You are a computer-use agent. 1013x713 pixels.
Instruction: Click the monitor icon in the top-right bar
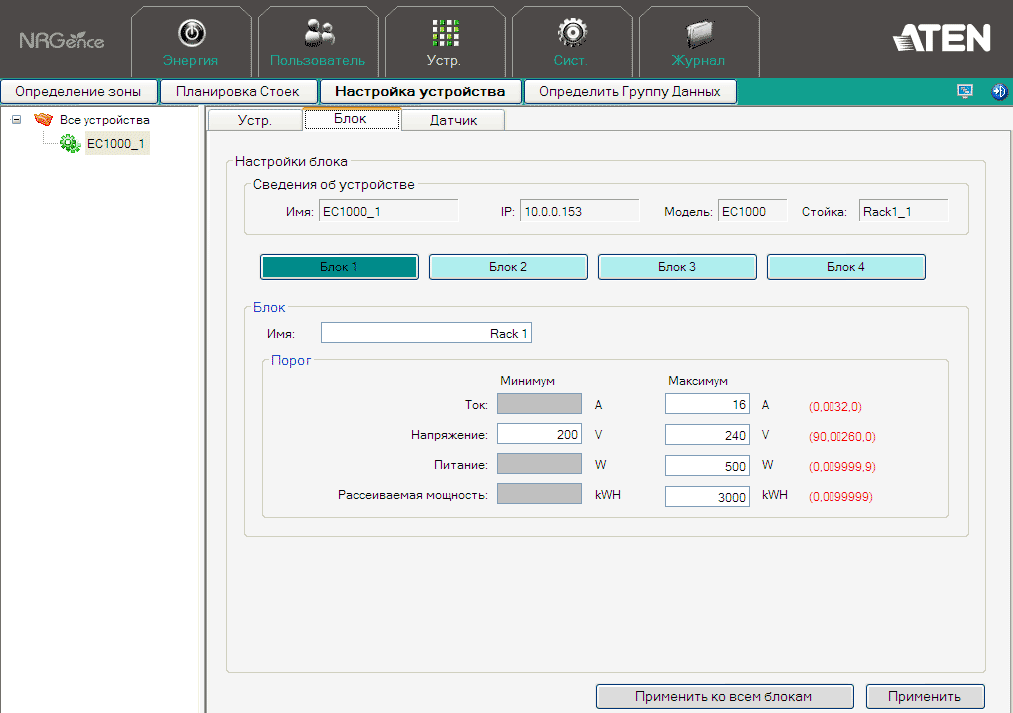pos(965,91)
